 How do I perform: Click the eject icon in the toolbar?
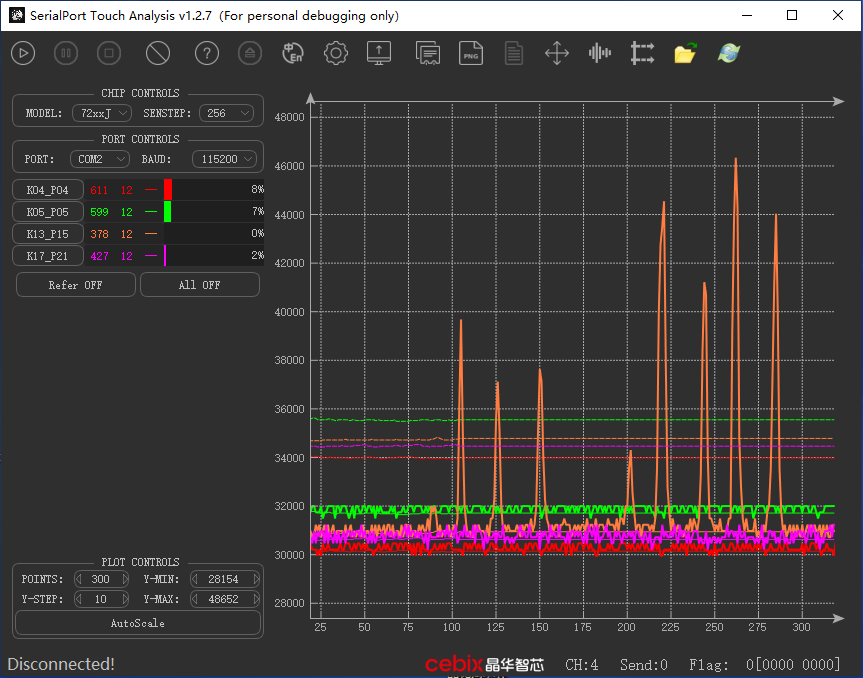click(250, 53)
